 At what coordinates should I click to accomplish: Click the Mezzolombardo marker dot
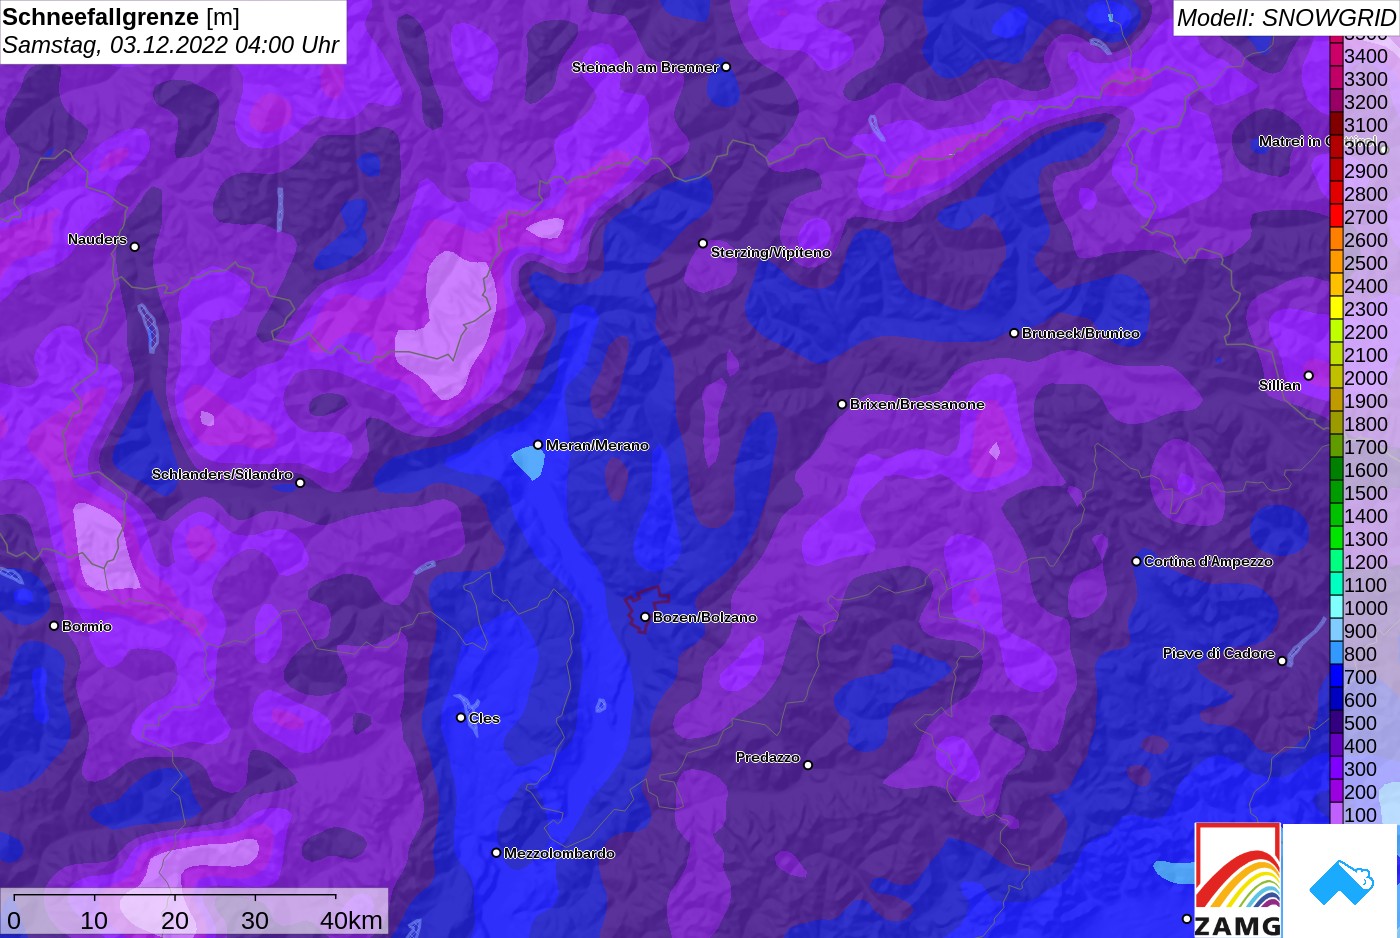pyautogui.click(x=496, y=853)
